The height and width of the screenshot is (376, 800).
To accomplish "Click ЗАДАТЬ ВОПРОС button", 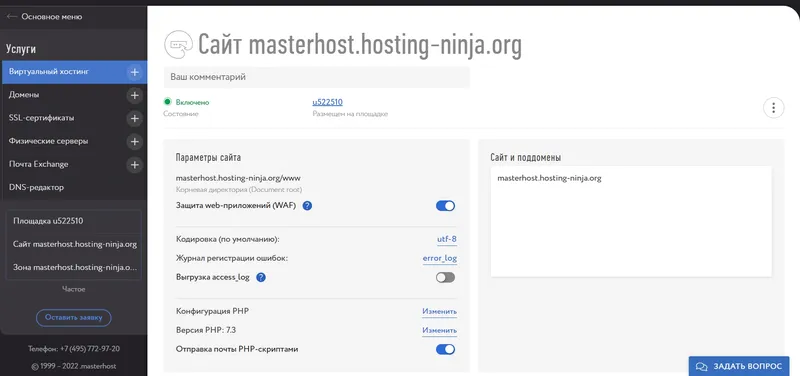I will [738, 366].
